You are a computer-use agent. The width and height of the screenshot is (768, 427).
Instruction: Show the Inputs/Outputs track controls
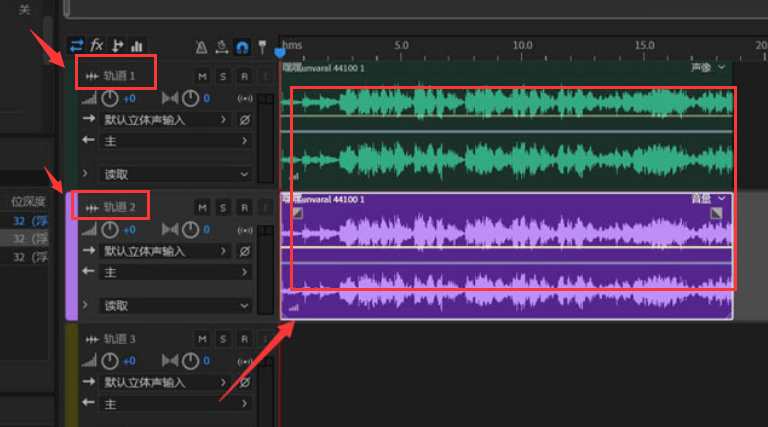(76, 46)
